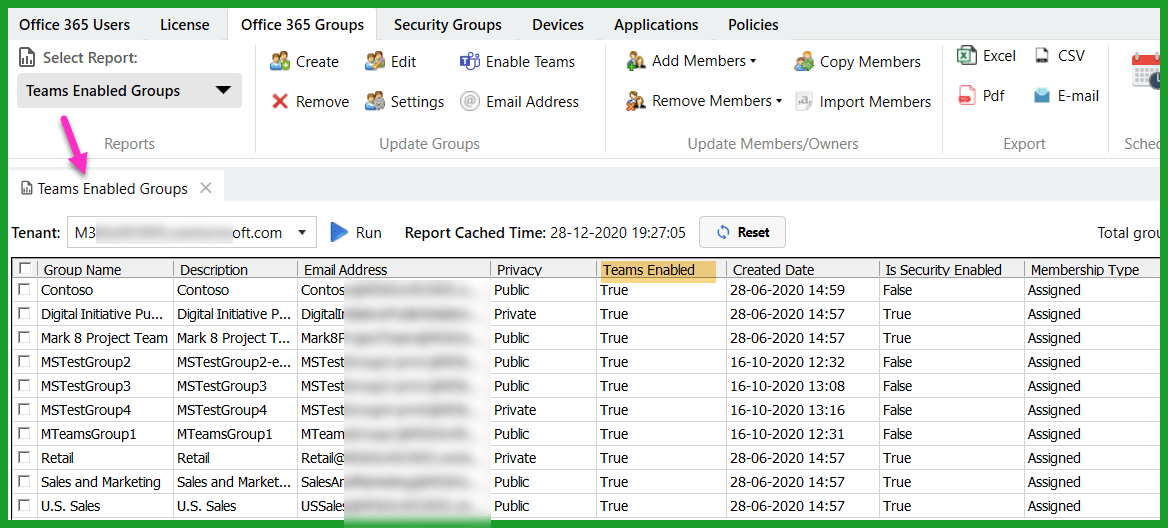The height and width of the screenshot is (528, 1168).
Task: Select the MSTestGroup2 row checkbox
Action: pos(25,361)
